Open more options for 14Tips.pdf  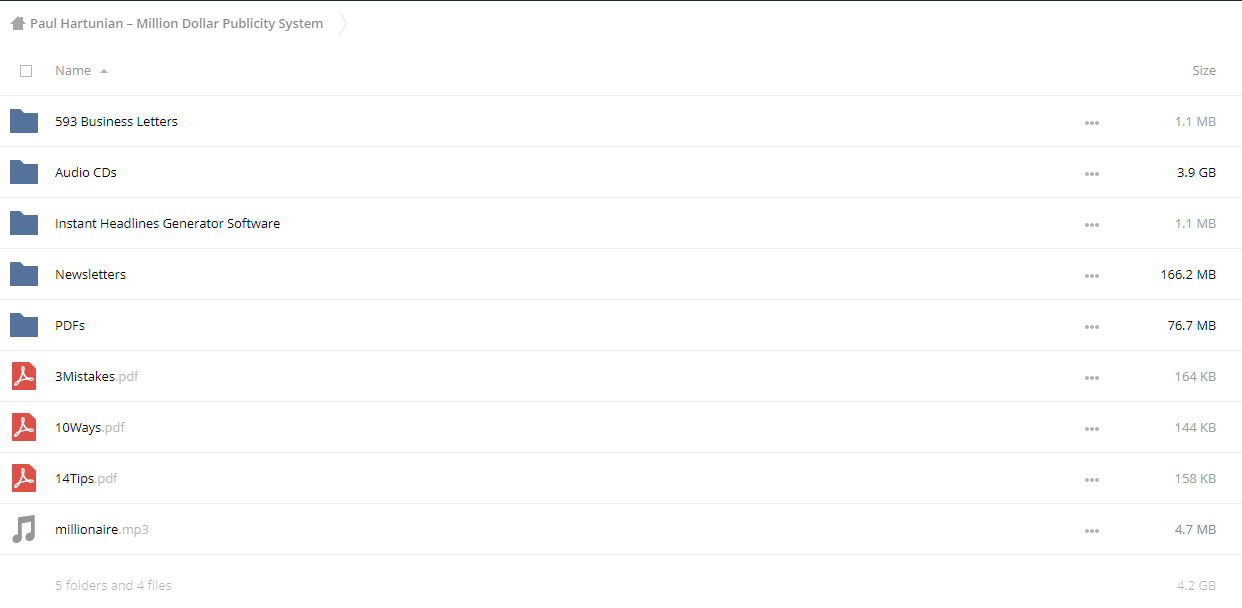pos(1092,479)
